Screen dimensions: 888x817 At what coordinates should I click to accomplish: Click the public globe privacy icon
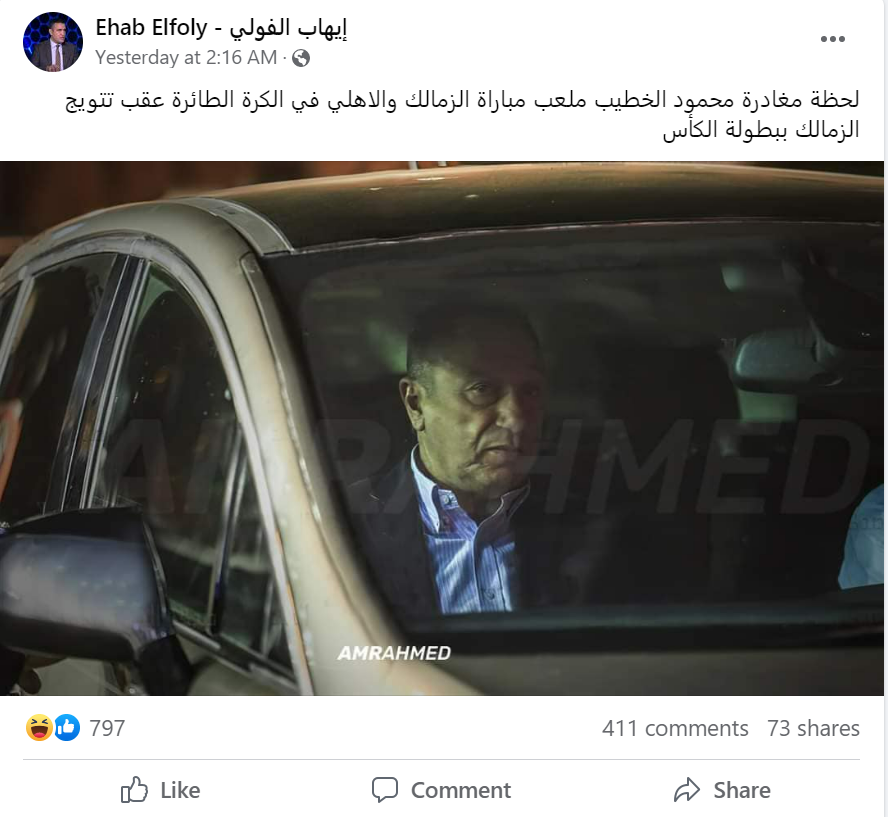click(301, 58)
